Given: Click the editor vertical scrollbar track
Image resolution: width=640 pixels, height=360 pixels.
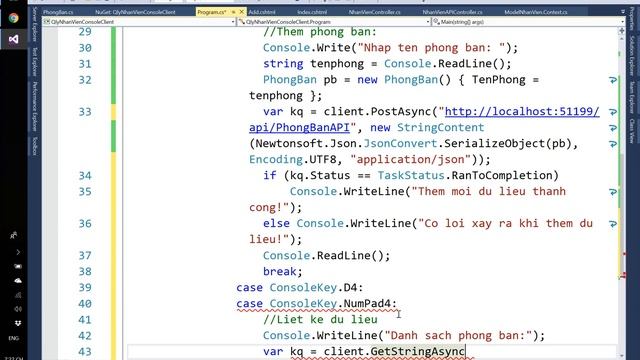Looking at the screenshot, I should click(622, 196).
